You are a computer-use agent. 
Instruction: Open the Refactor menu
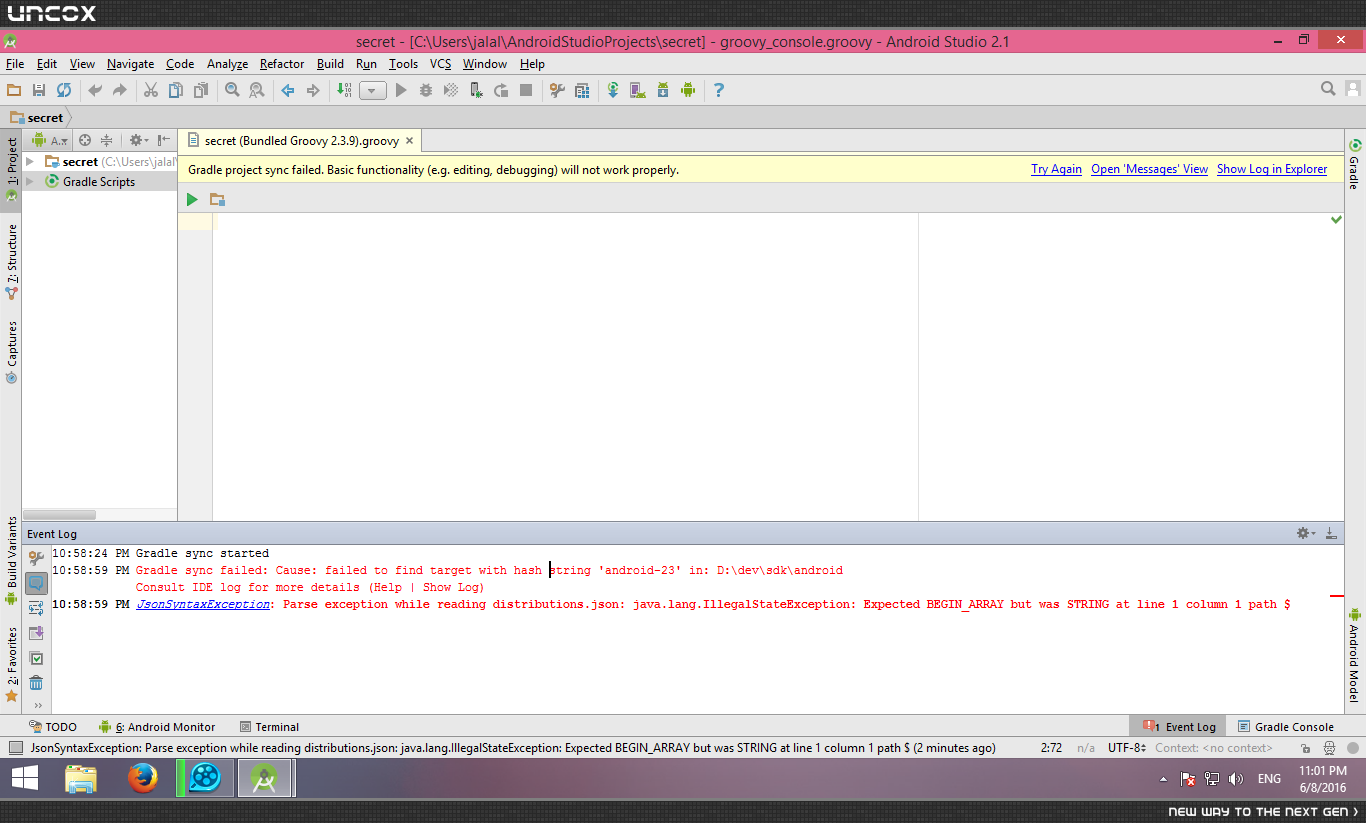pos(282,64)
